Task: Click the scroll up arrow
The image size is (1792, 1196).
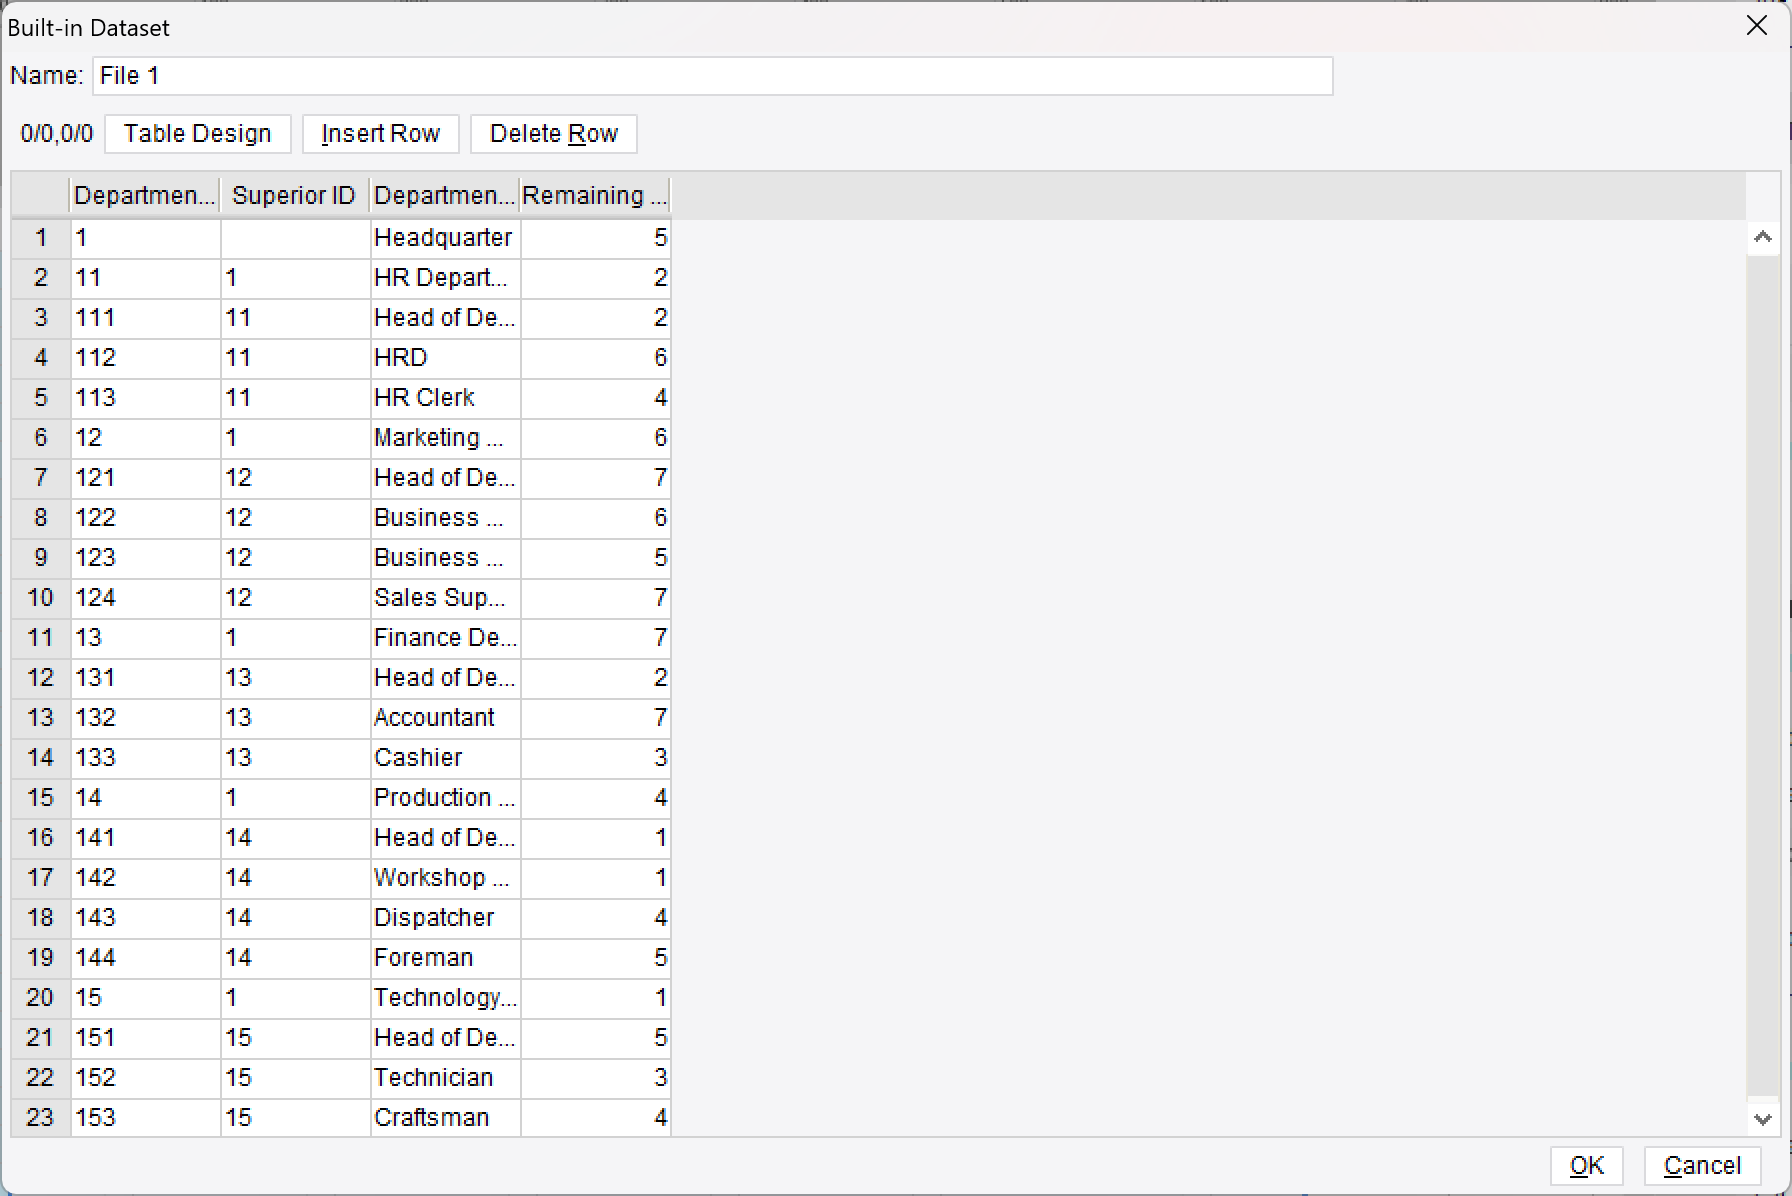Action: pyautogui.click(x=1762, y=238)
